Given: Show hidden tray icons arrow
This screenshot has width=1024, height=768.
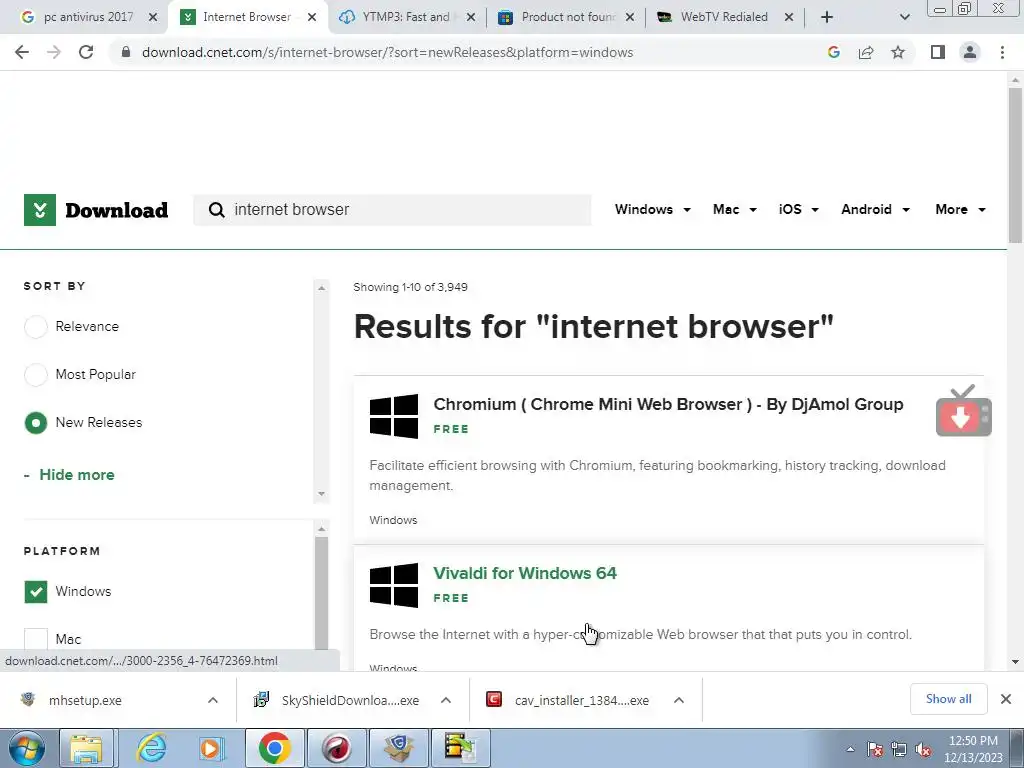Looking at the screenshot, I should tap(850, 750).
